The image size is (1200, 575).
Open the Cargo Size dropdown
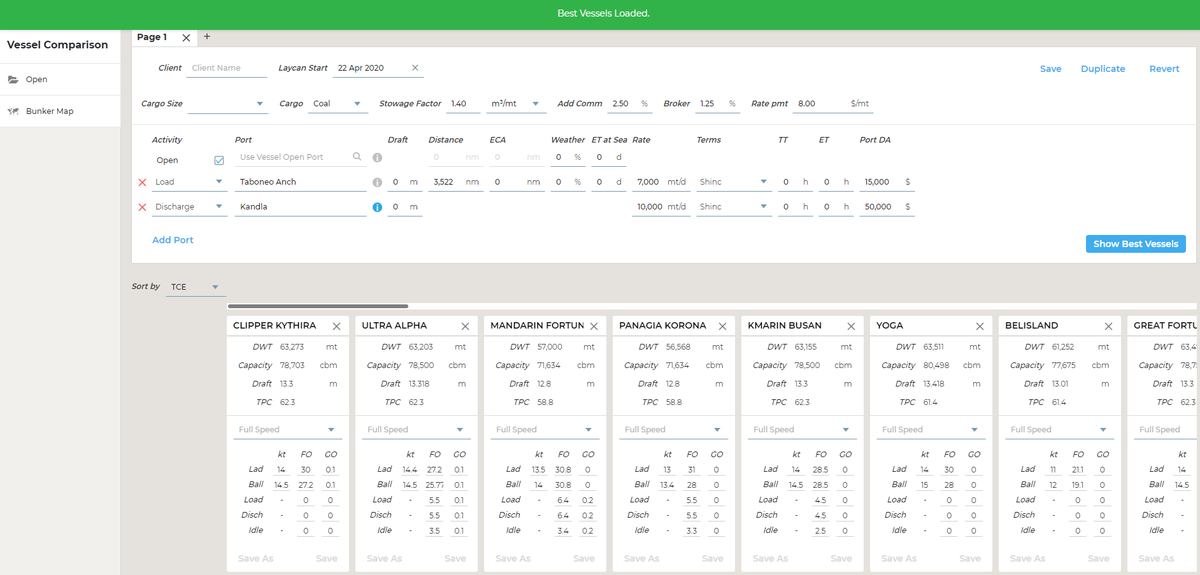pos(226,103)
